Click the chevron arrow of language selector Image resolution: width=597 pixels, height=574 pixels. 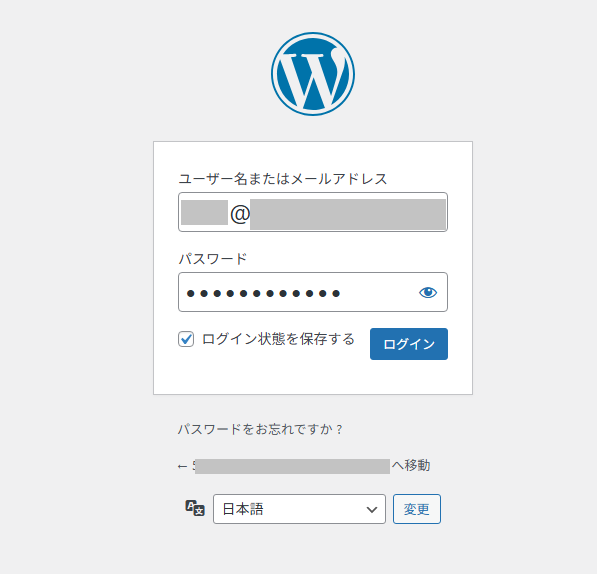tap(372, 509)
